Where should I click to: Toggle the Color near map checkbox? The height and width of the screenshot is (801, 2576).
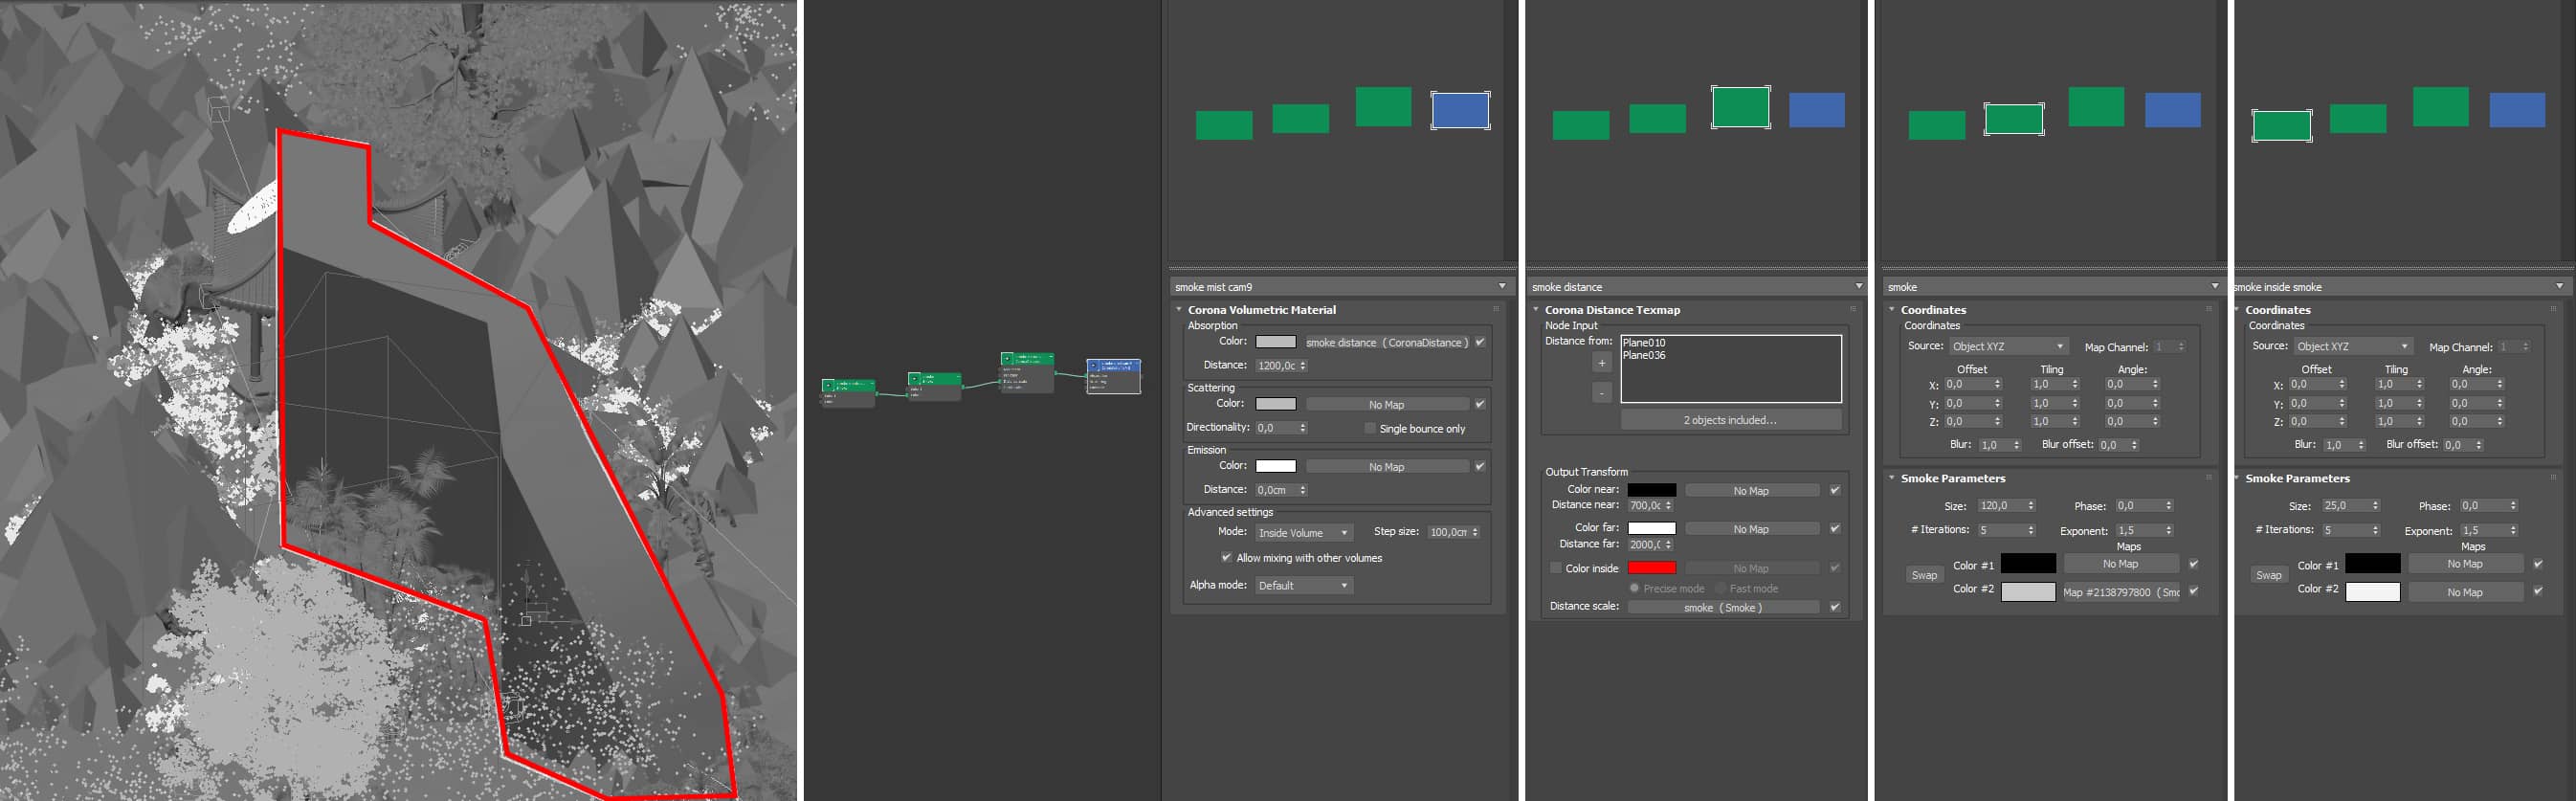tap(1835, 490)
